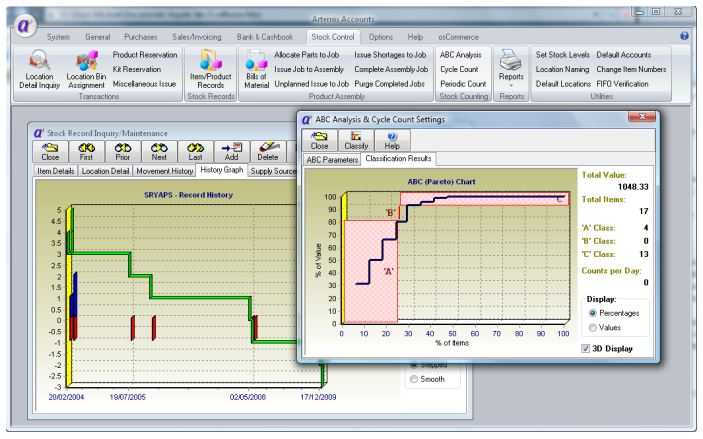
Task: Go to First stock record
Action: (x=86, y=152)
